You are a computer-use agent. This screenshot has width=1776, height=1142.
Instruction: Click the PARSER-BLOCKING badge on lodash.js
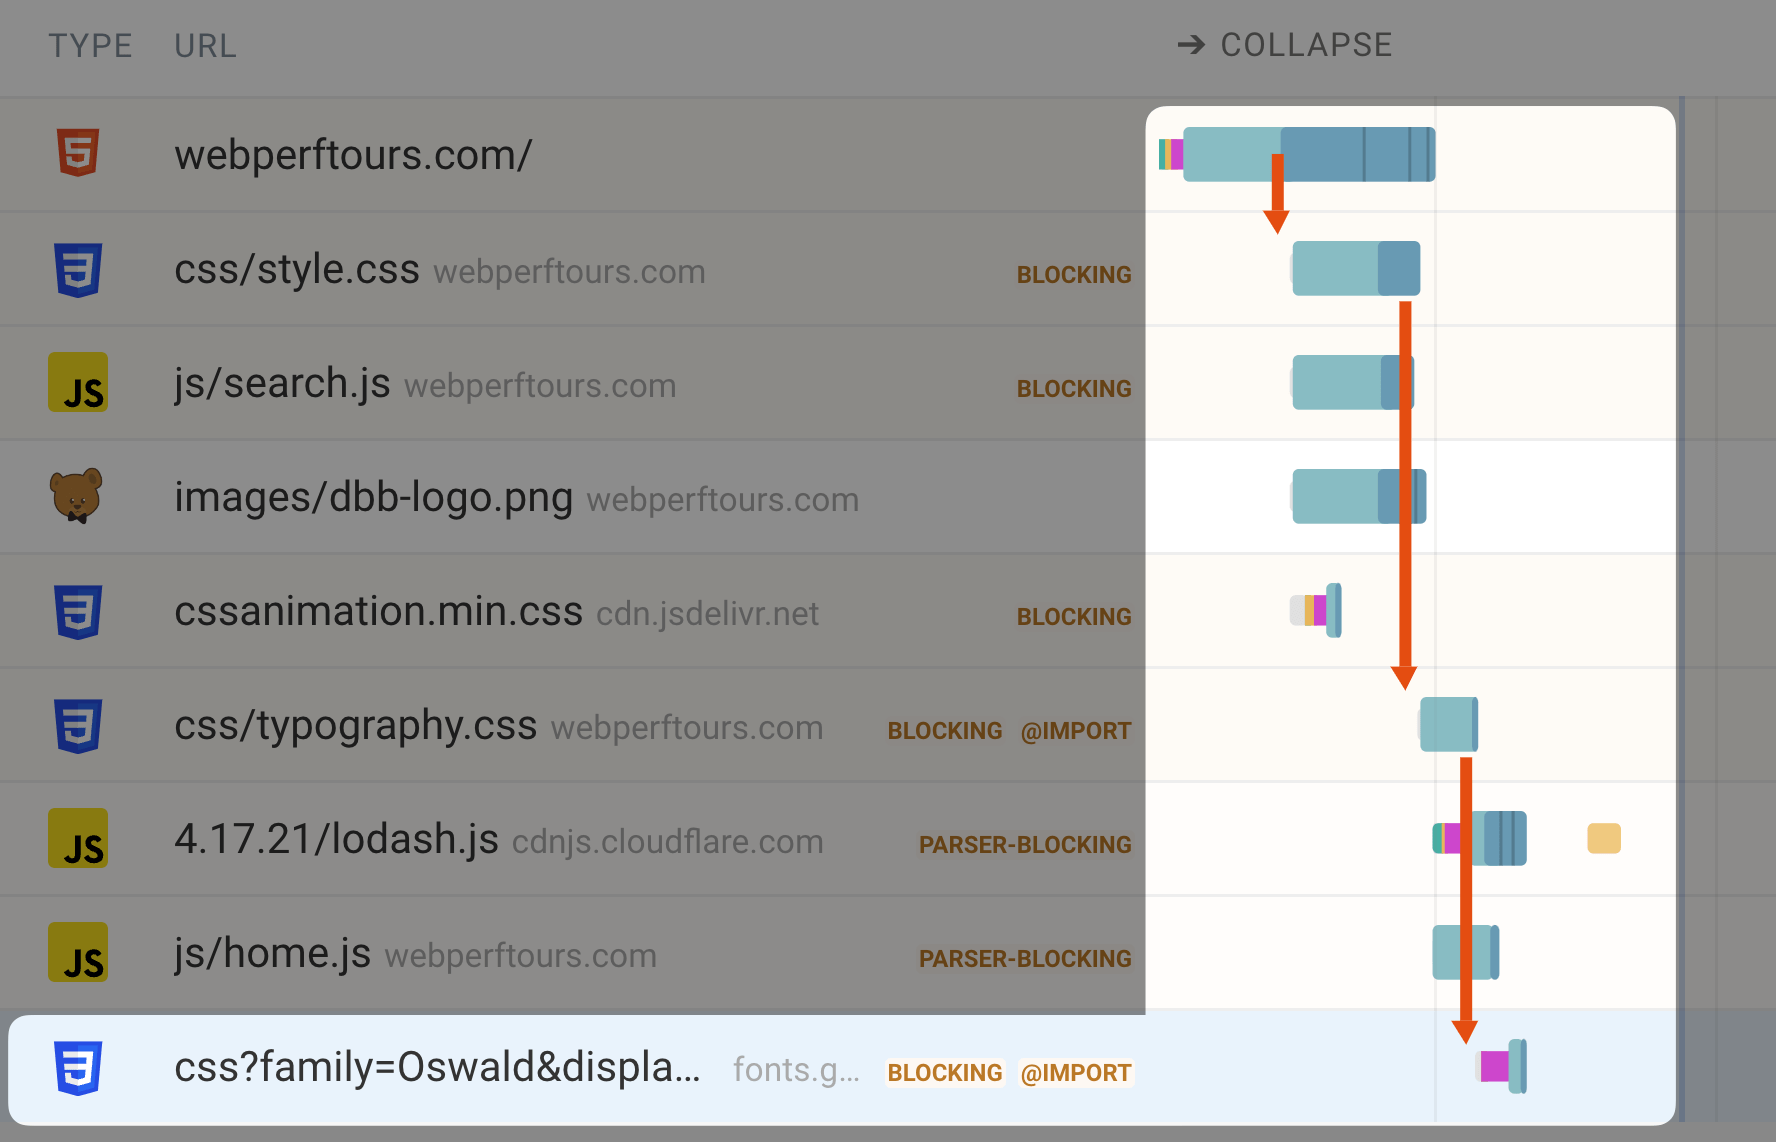coord(1024,844)
